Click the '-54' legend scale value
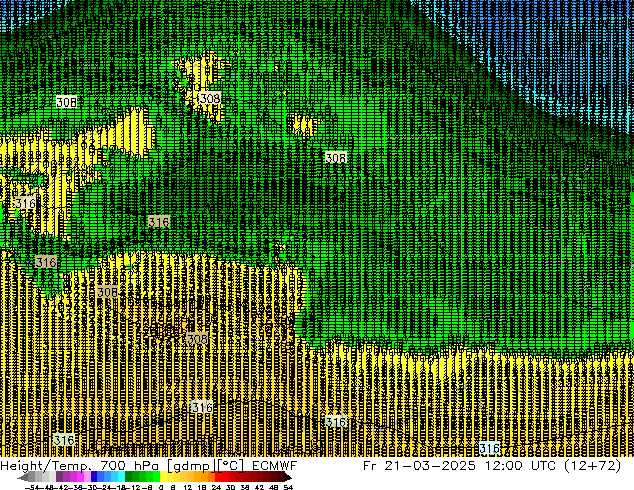This screenshot has height=490, width=634. pos(32,487)
